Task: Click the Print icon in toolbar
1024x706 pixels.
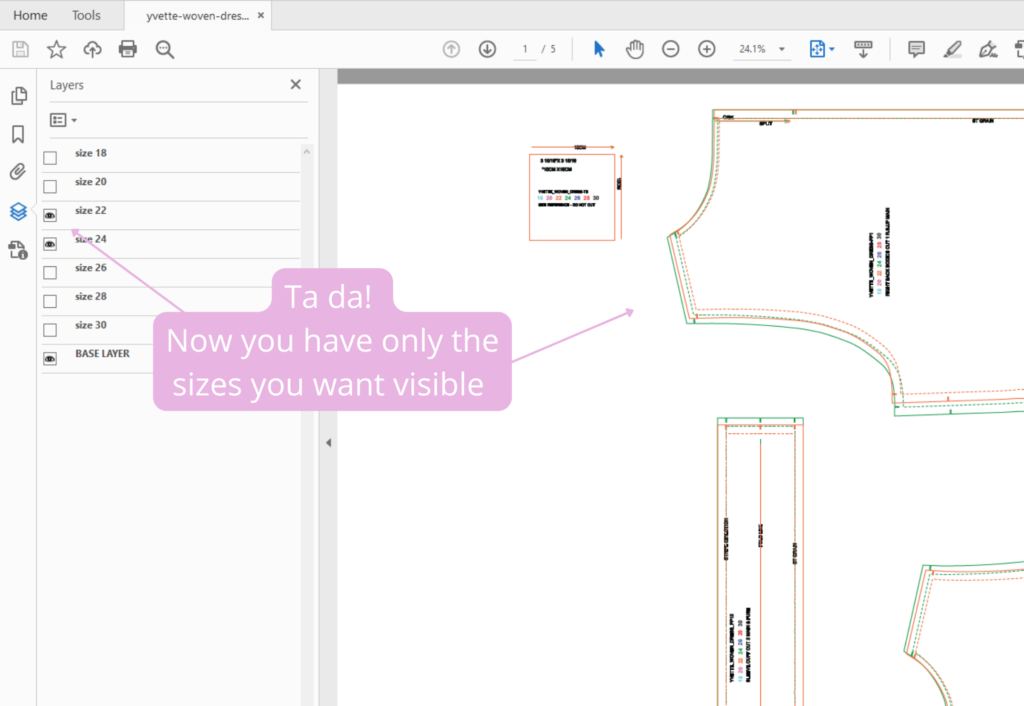Action: pyautogui.click(x=128, y=49)
